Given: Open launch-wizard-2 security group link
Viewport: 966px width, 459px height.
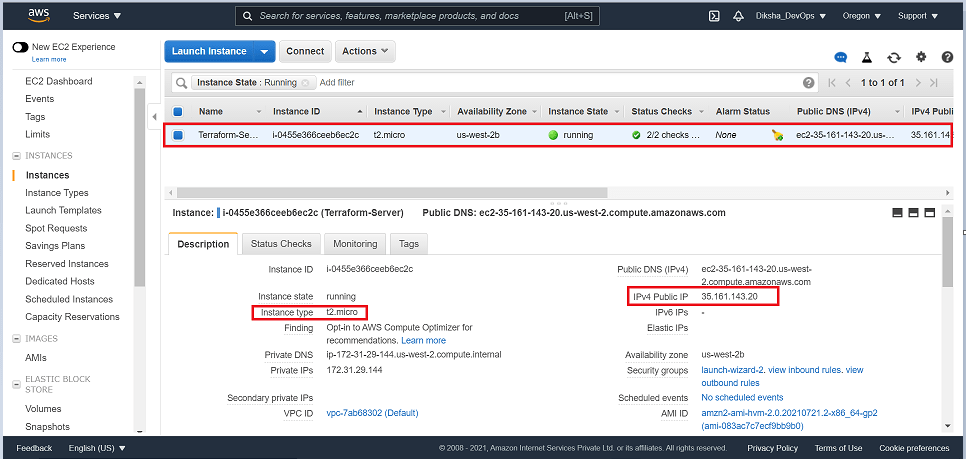Looking at the screenshot, I should (x=733, y=370).
